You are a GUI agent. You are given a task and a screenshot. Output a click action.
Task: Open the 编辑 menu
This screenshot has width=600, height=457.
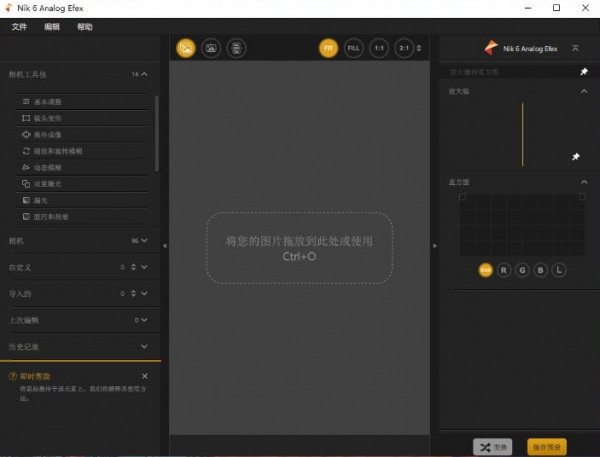click(x=52, y=27)
